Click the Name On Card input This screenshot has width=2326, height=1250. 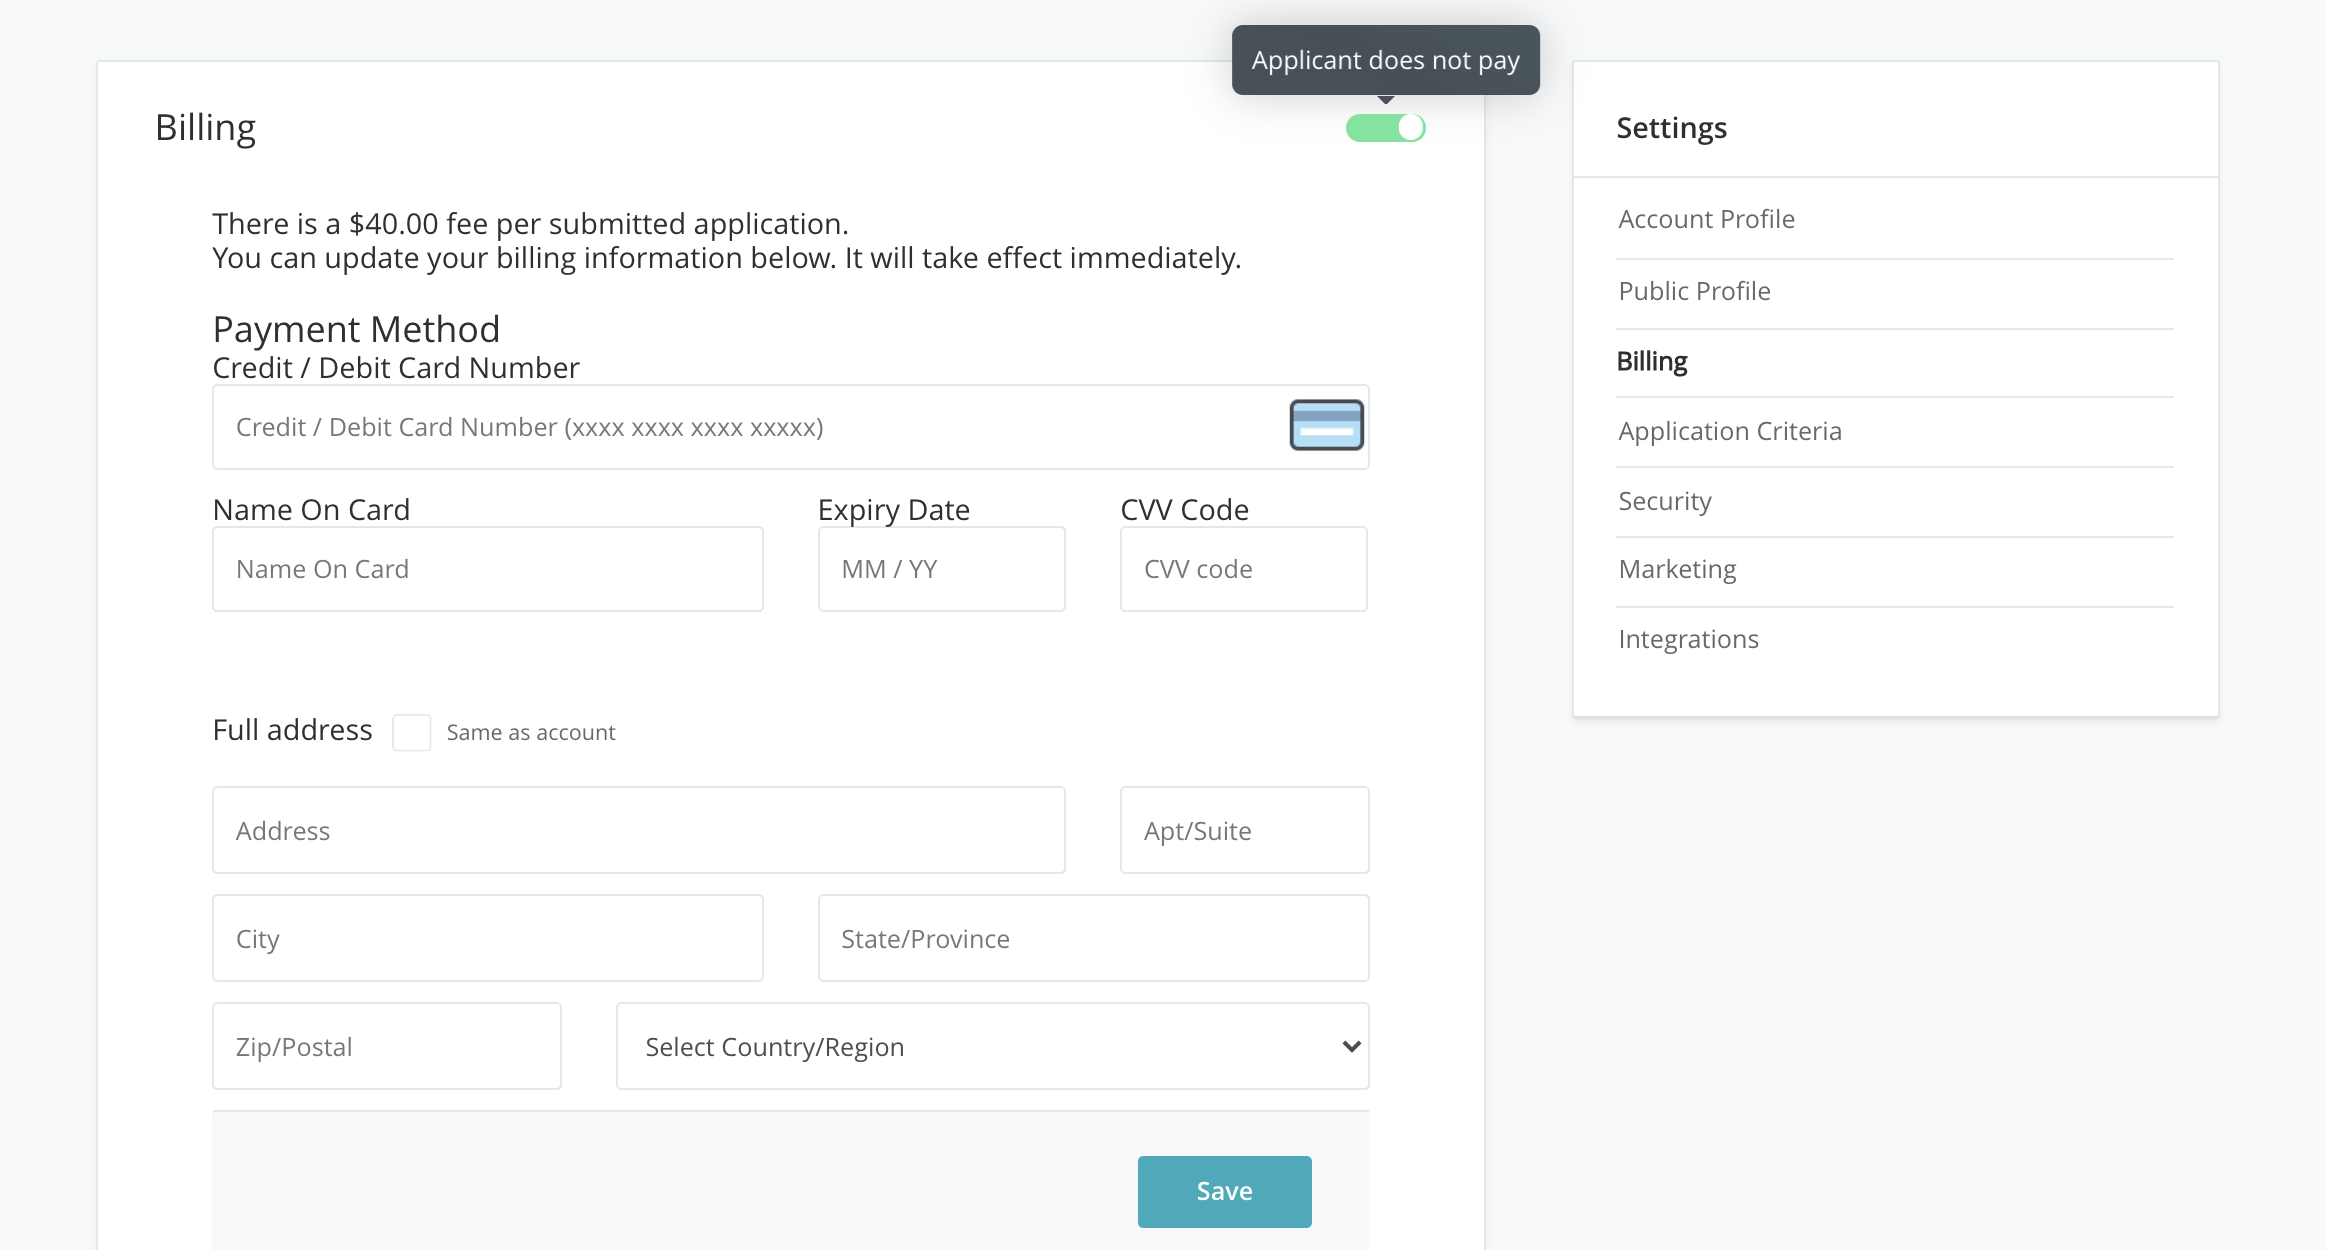click(x=487, y=569)
